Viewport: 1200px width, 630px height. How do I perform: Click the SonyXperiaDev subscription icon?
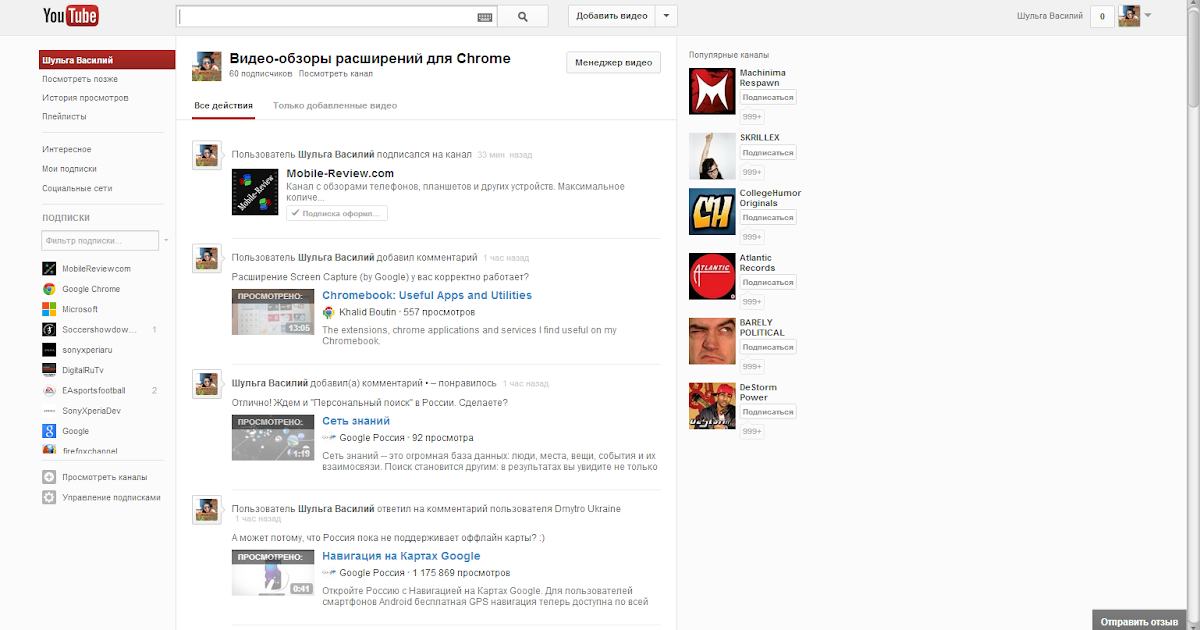click(49, 411)
